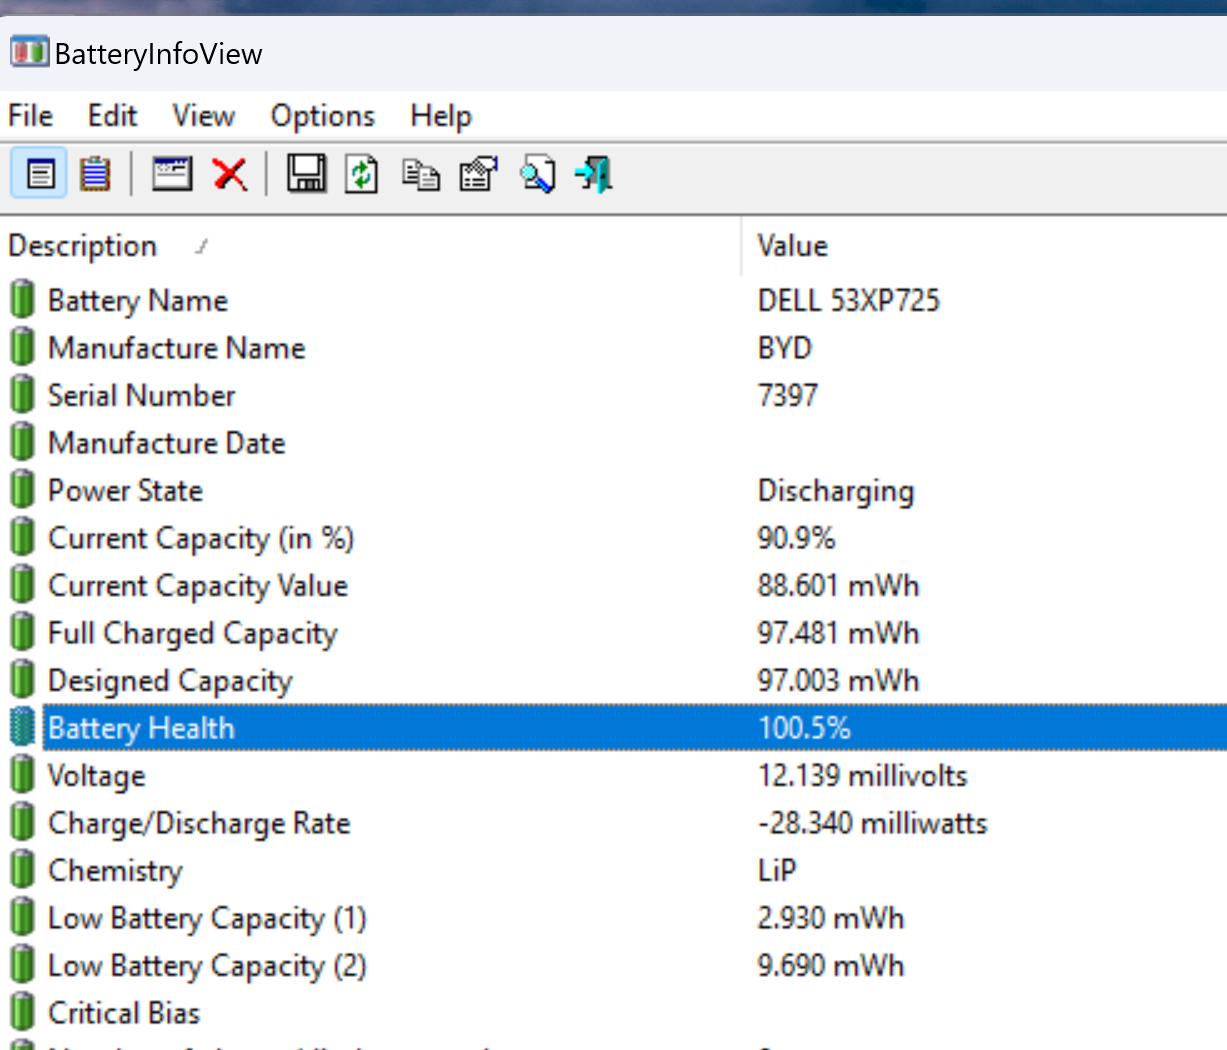The width and height of the screenshot is (1227, 1050).
Task: Select the Voltage row label
Action: coord(97,776)
